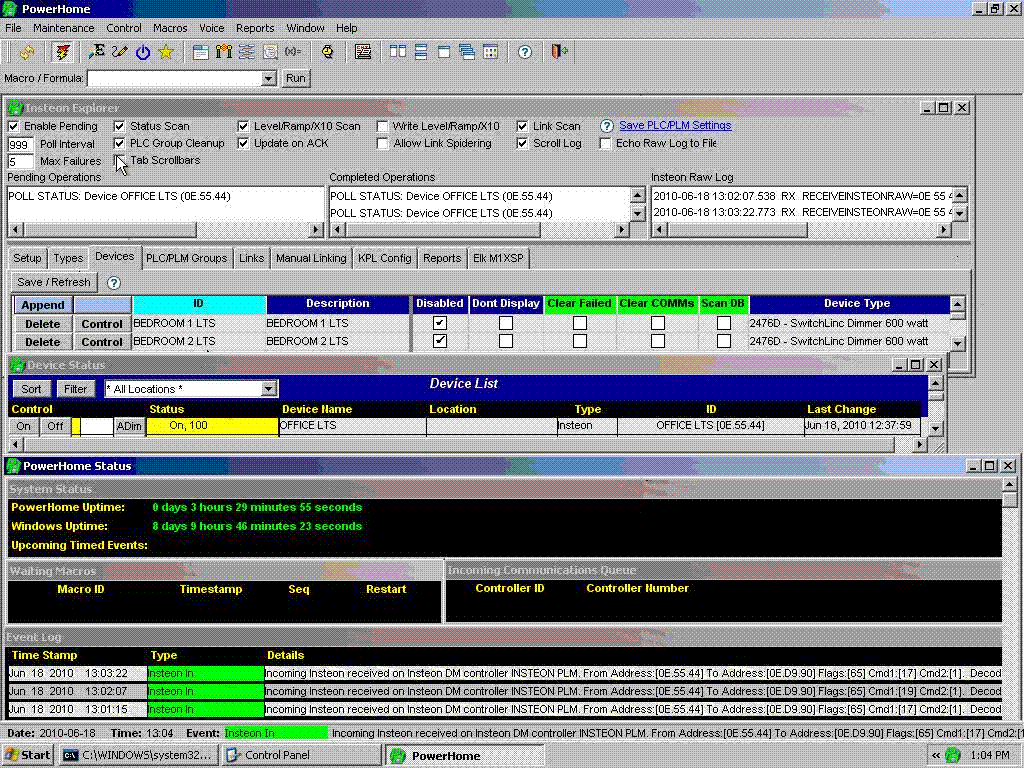Click the magic wand E toolbar icon
This screenshot has width=1024, height=768.
tap(97, 52)
